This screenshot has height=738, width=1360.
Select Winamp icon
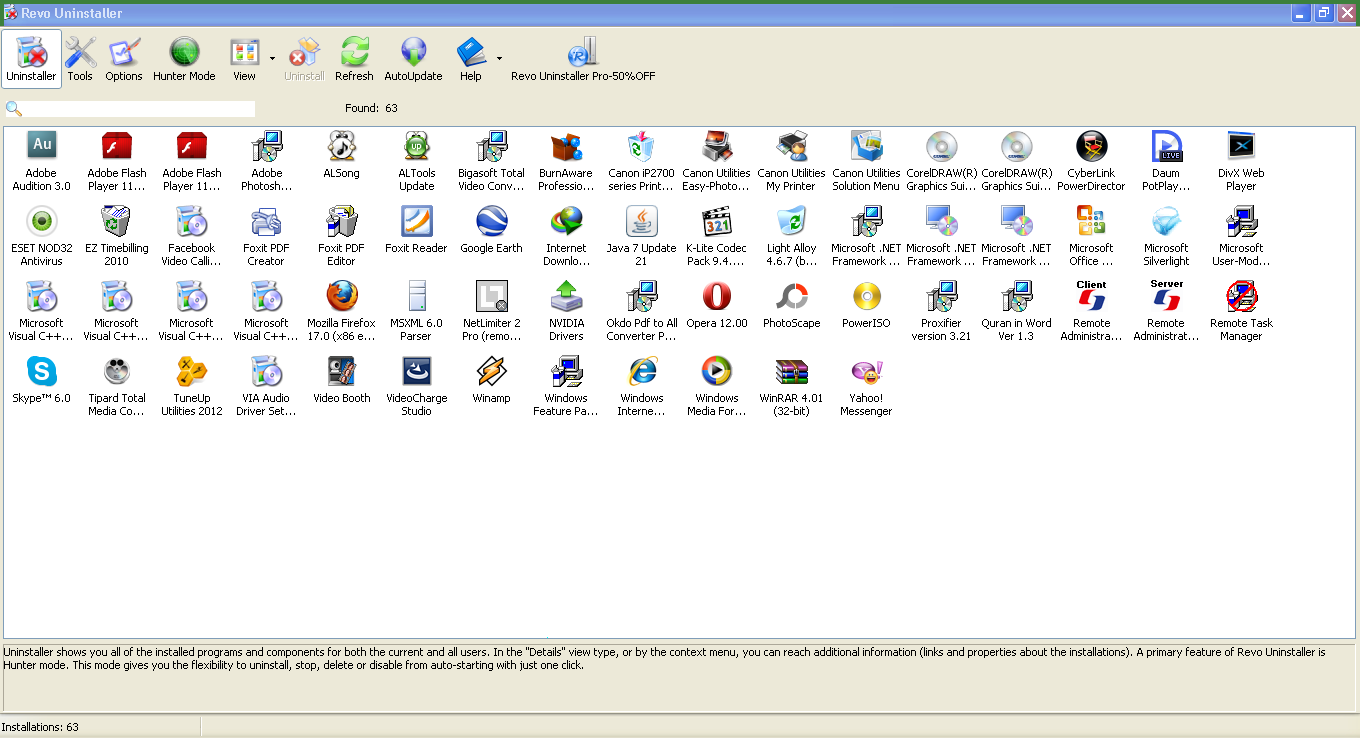[x=492, y=370]
